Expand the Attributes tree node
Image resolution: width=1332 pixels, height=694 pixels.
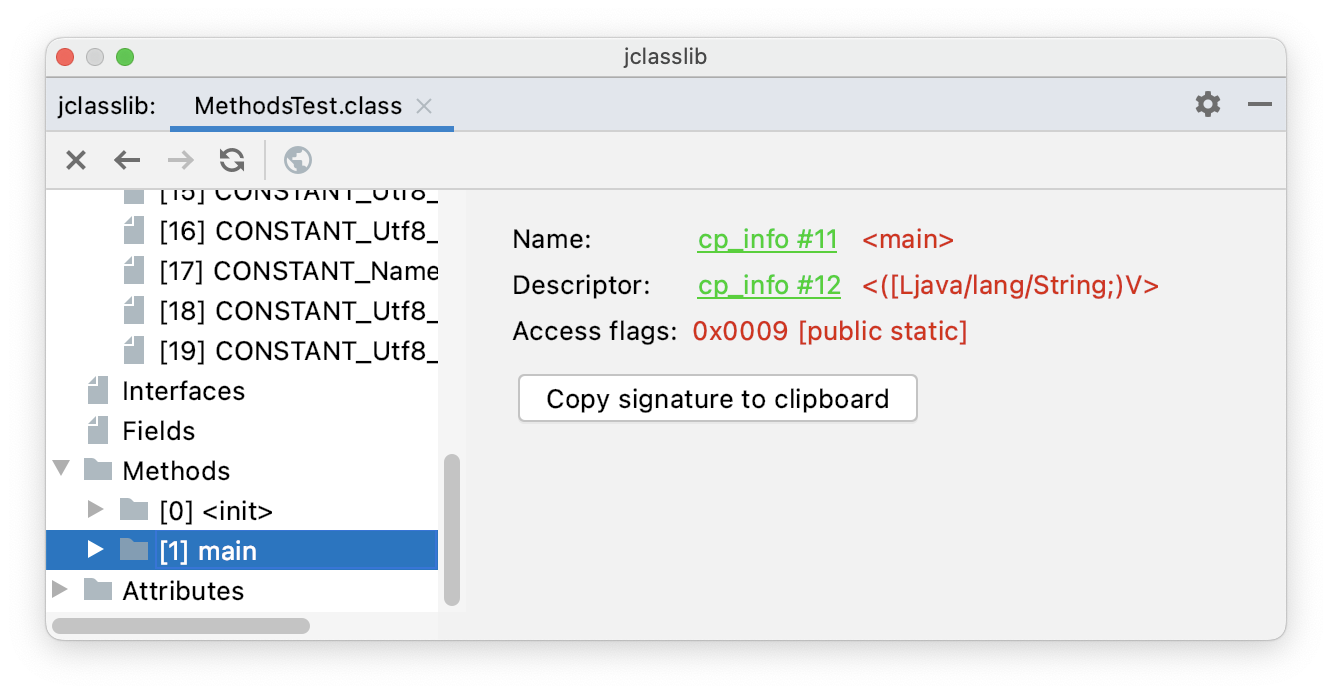point(61,589)
